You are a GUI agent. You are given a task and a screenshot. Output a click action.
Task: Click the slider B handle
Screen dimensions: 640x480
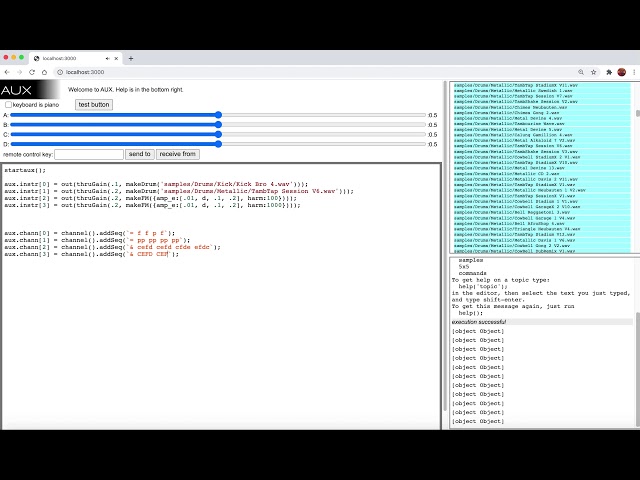(x=218, y=125)
